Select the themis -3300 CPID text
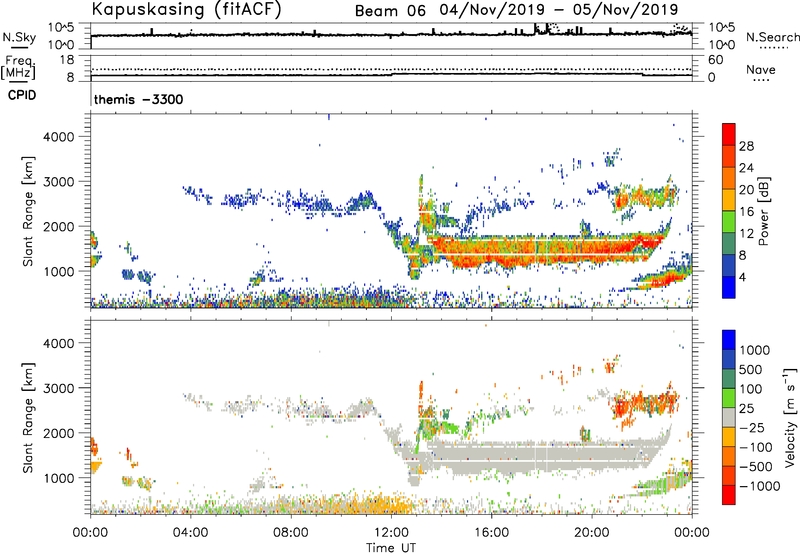Image resolution: width=800 pixels, height=554 pixels. (x=138, y=99)
